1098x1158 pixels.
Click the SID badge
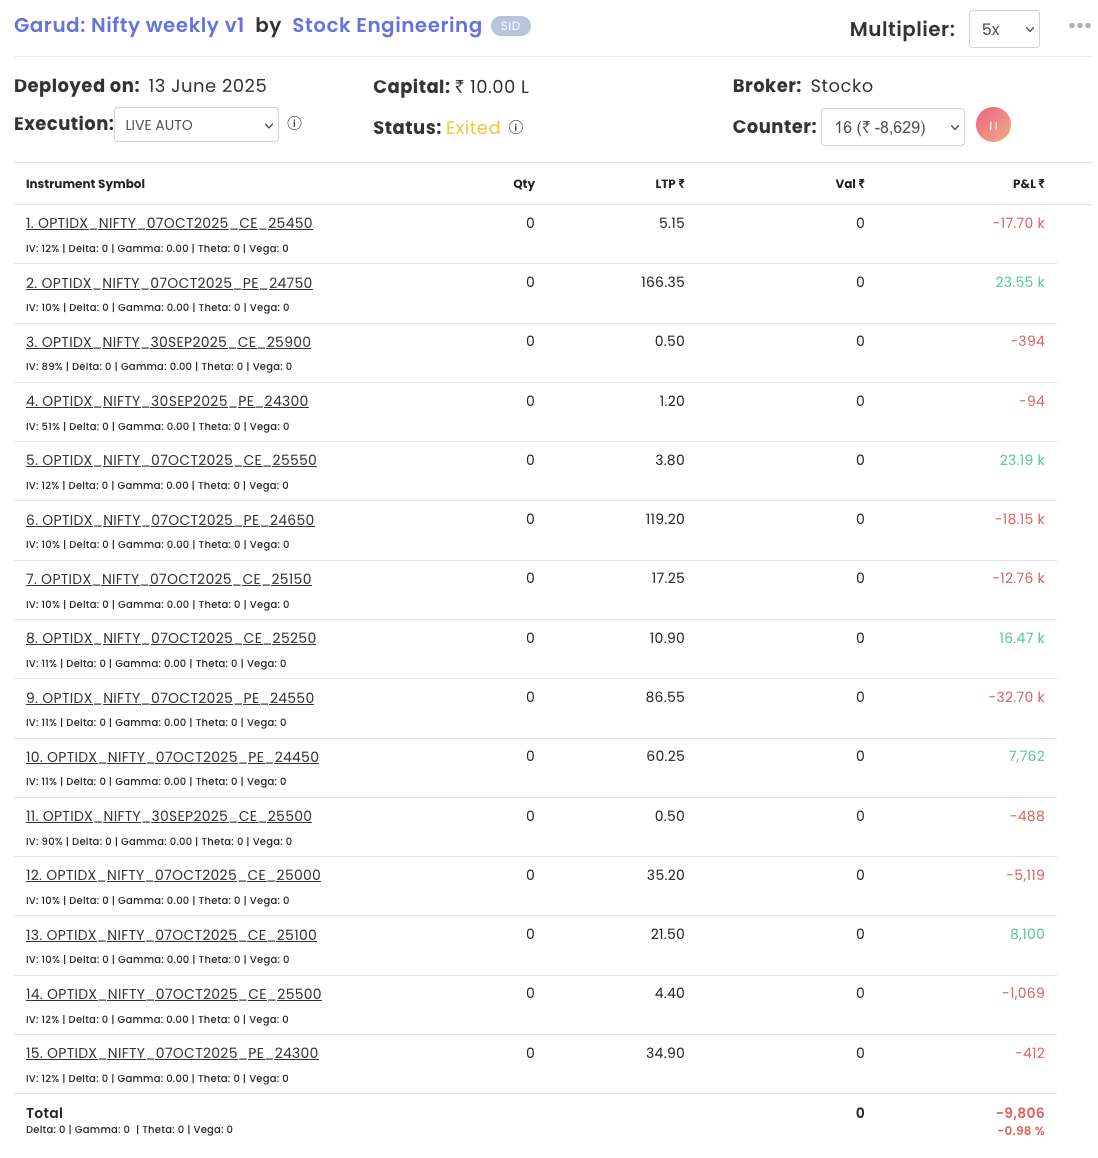[510, 26]
